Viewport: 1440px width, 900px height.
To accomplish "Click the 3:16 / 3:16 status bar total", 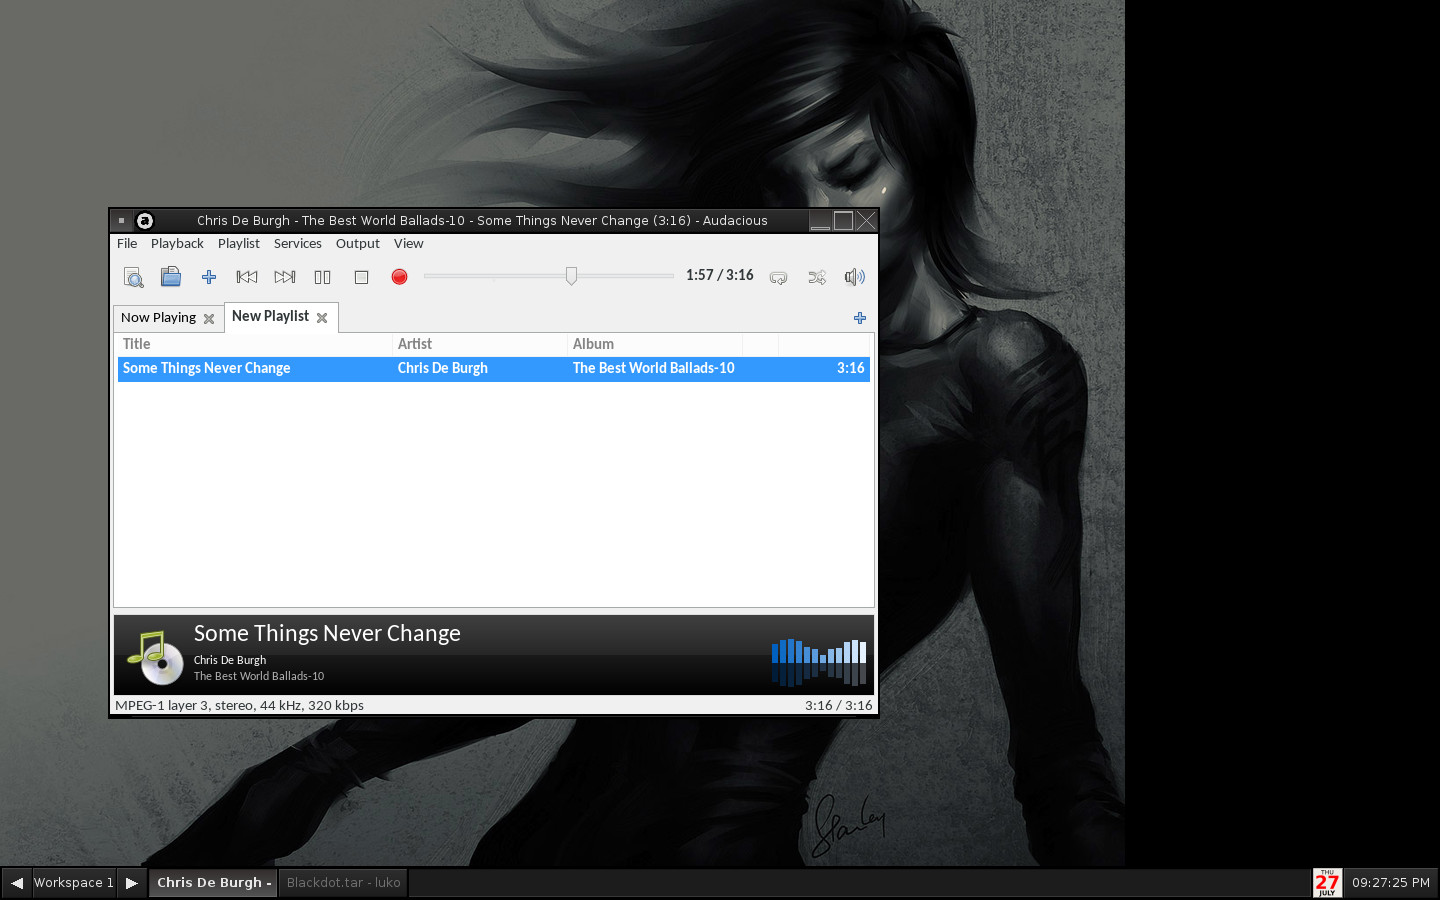I will tap(838, 705).
